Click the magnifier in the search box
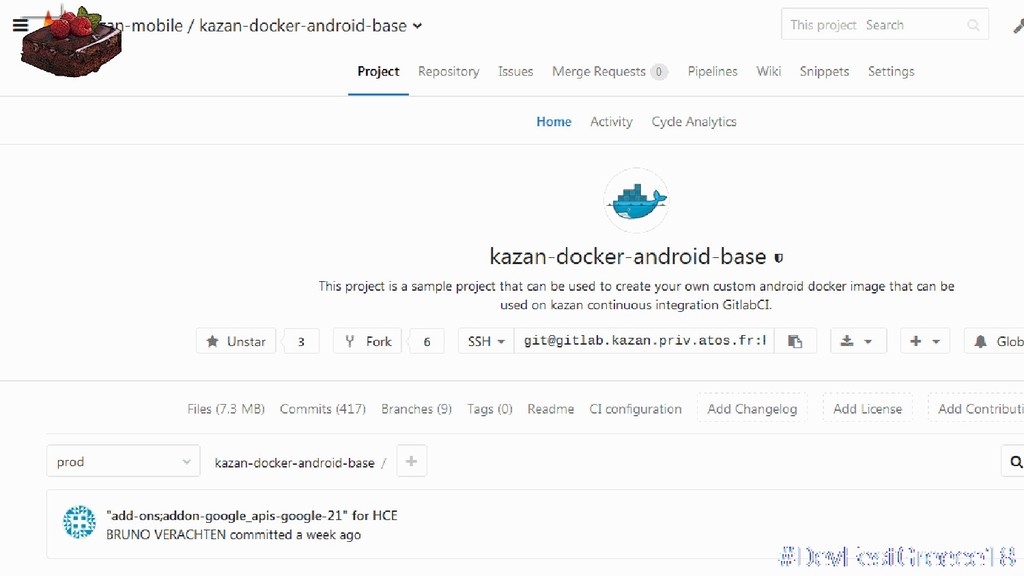The height and width of the screenshot is (576, 1024). point(973,25)
